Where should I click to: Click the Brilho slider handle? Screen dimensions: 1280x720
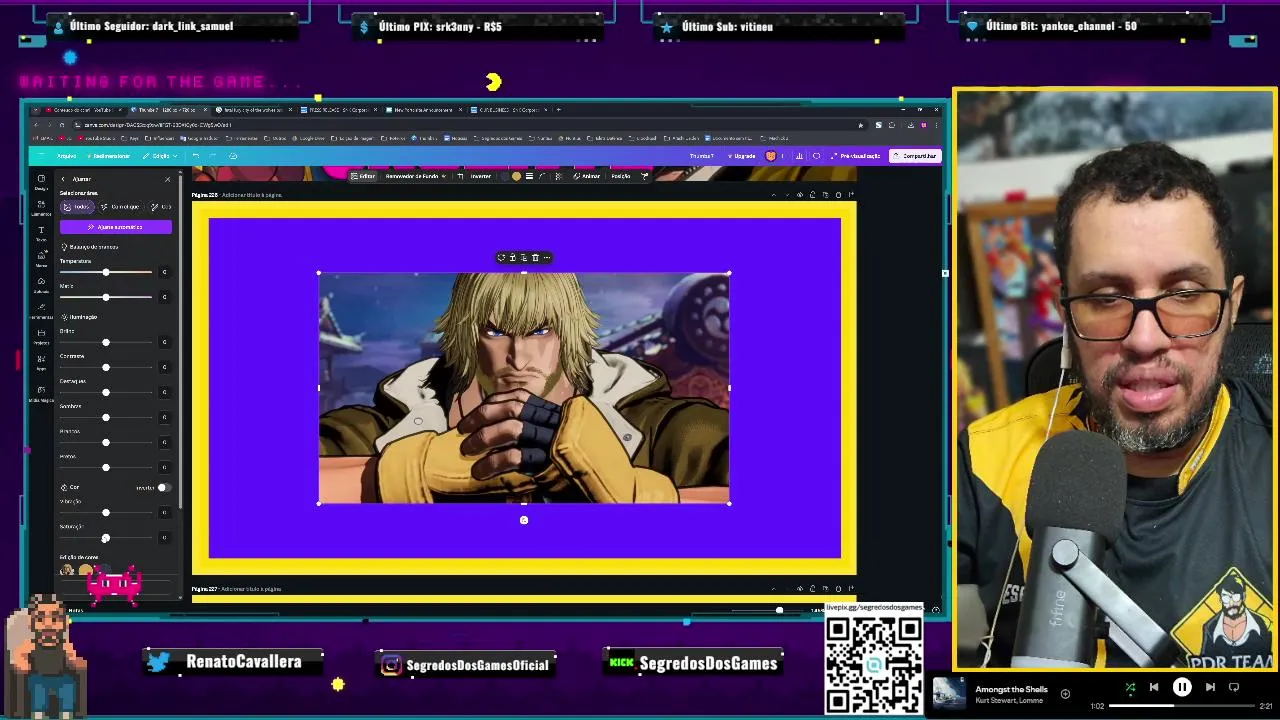(106, 342)
